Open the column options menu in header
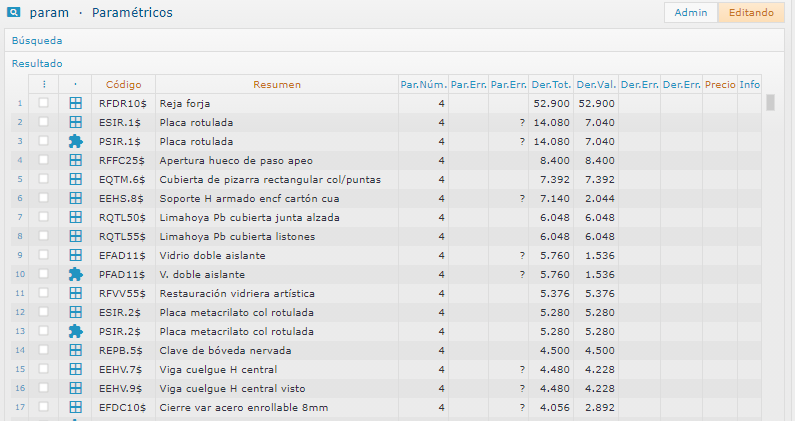 coord(43,84)
